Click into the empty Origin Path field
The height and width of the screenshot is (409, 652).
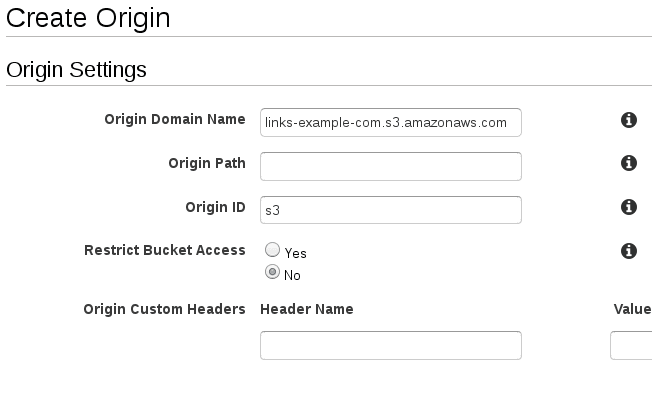[390, 165]
